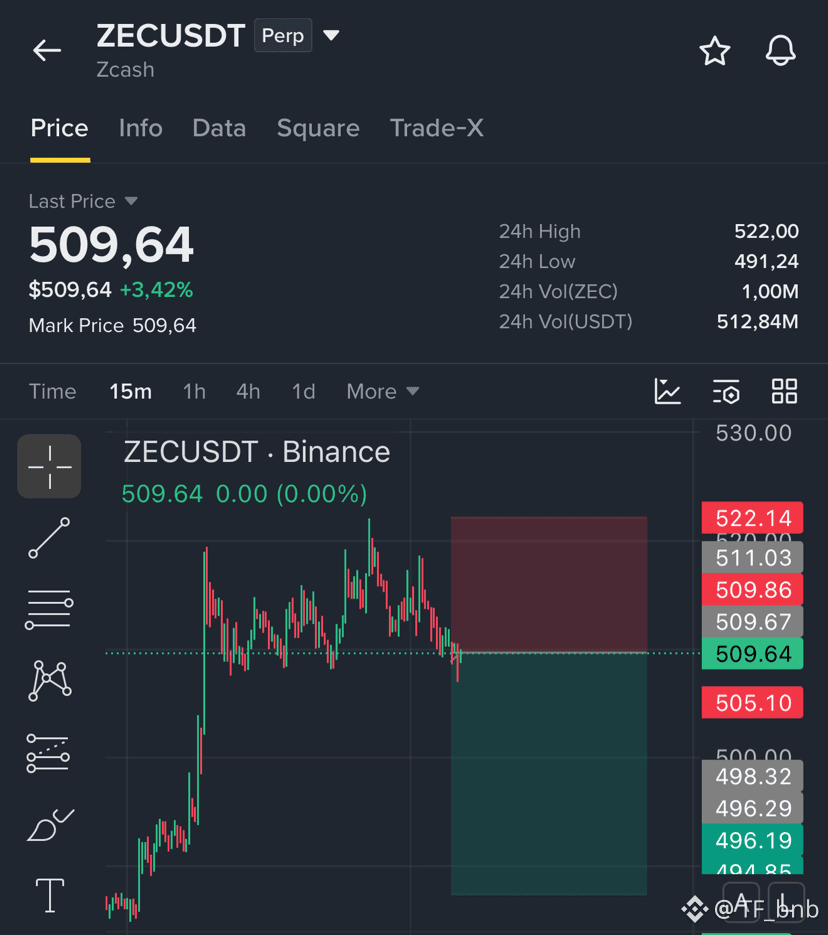Screen dimensions: 828x935
Task: Select the 1d interval
Action: pyautogui.click(x=303, y=392)
